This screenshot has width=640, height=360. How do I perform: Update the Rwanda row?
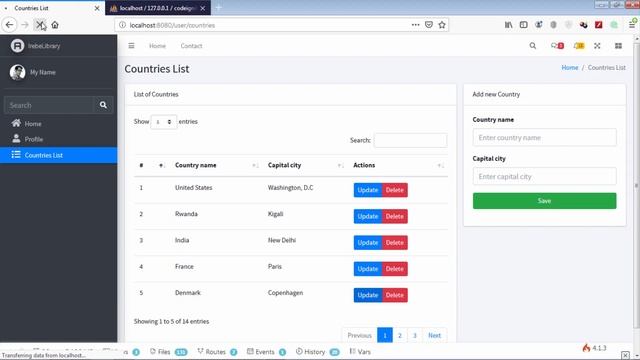click(x=368, y=216)
